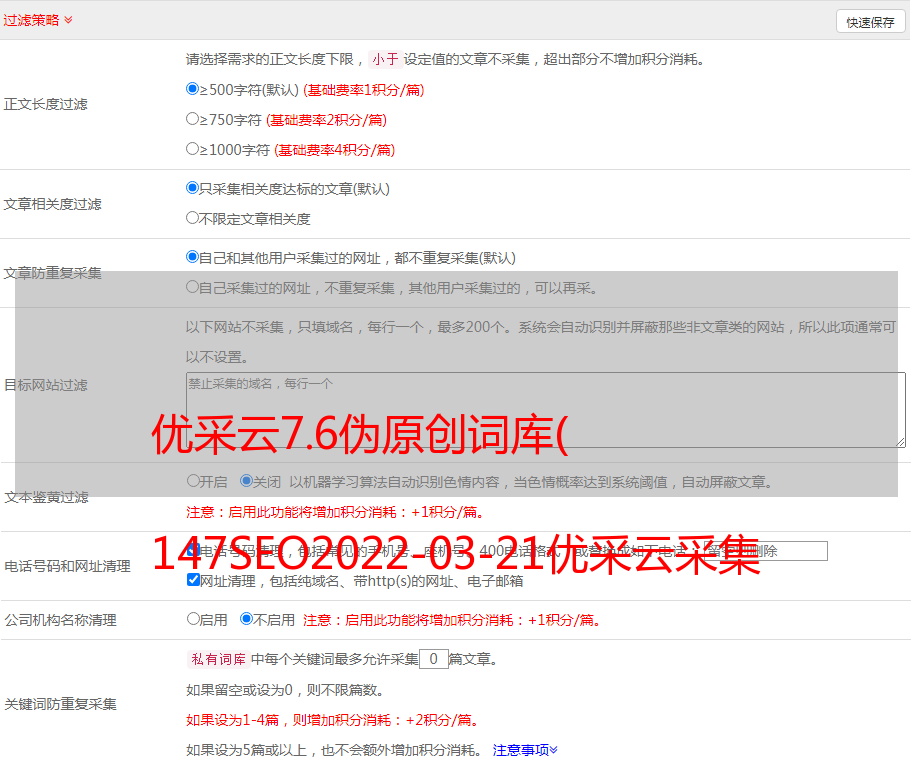Select the ≥750字符 radio option
The width and height of the screenshot is (912, 768).
pos(192,119)
